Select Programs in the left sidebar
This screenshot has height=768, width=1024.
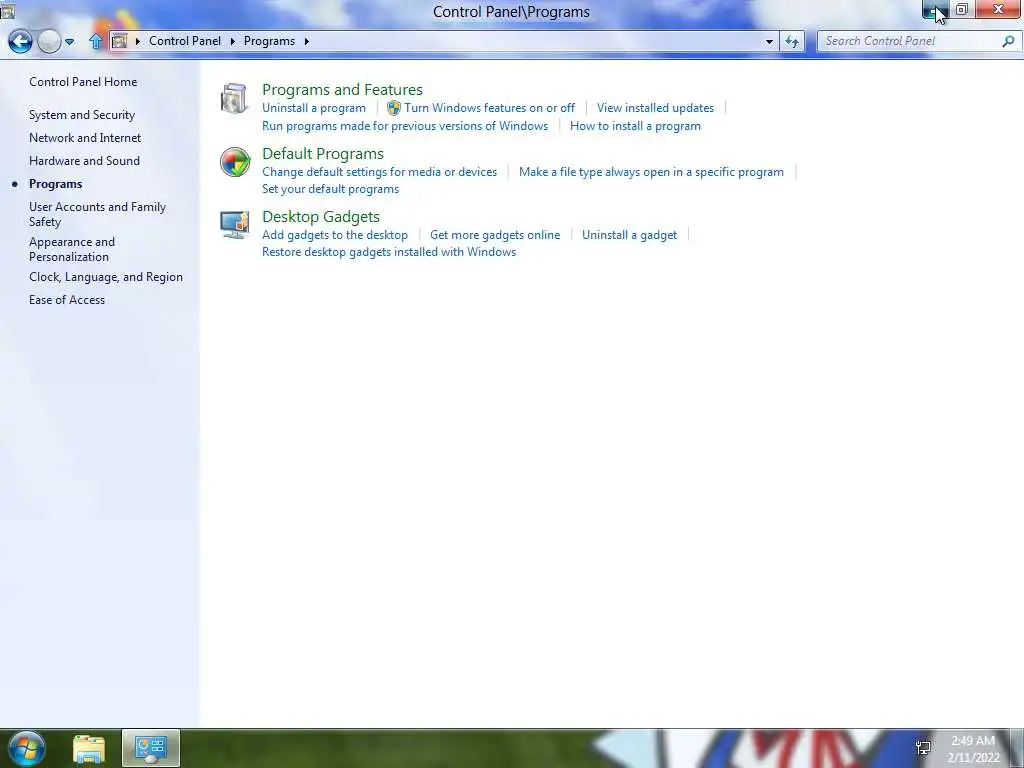[x=56, y=184]
